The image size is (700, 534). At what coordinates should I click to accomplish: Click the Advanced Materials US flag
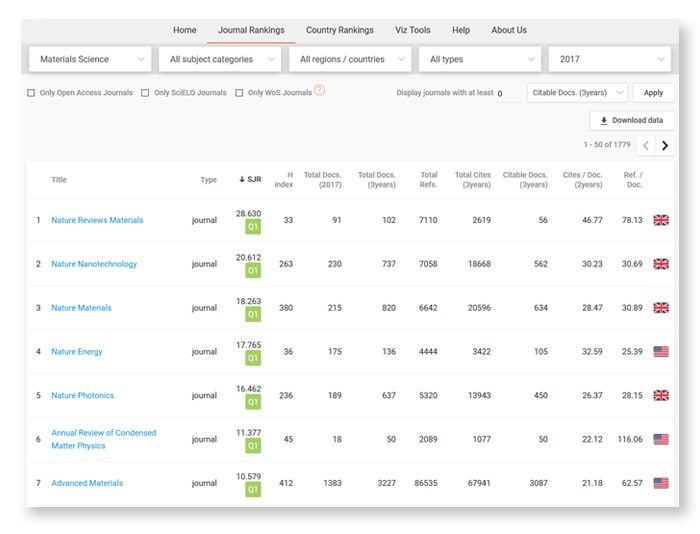(x=661, y=483)
